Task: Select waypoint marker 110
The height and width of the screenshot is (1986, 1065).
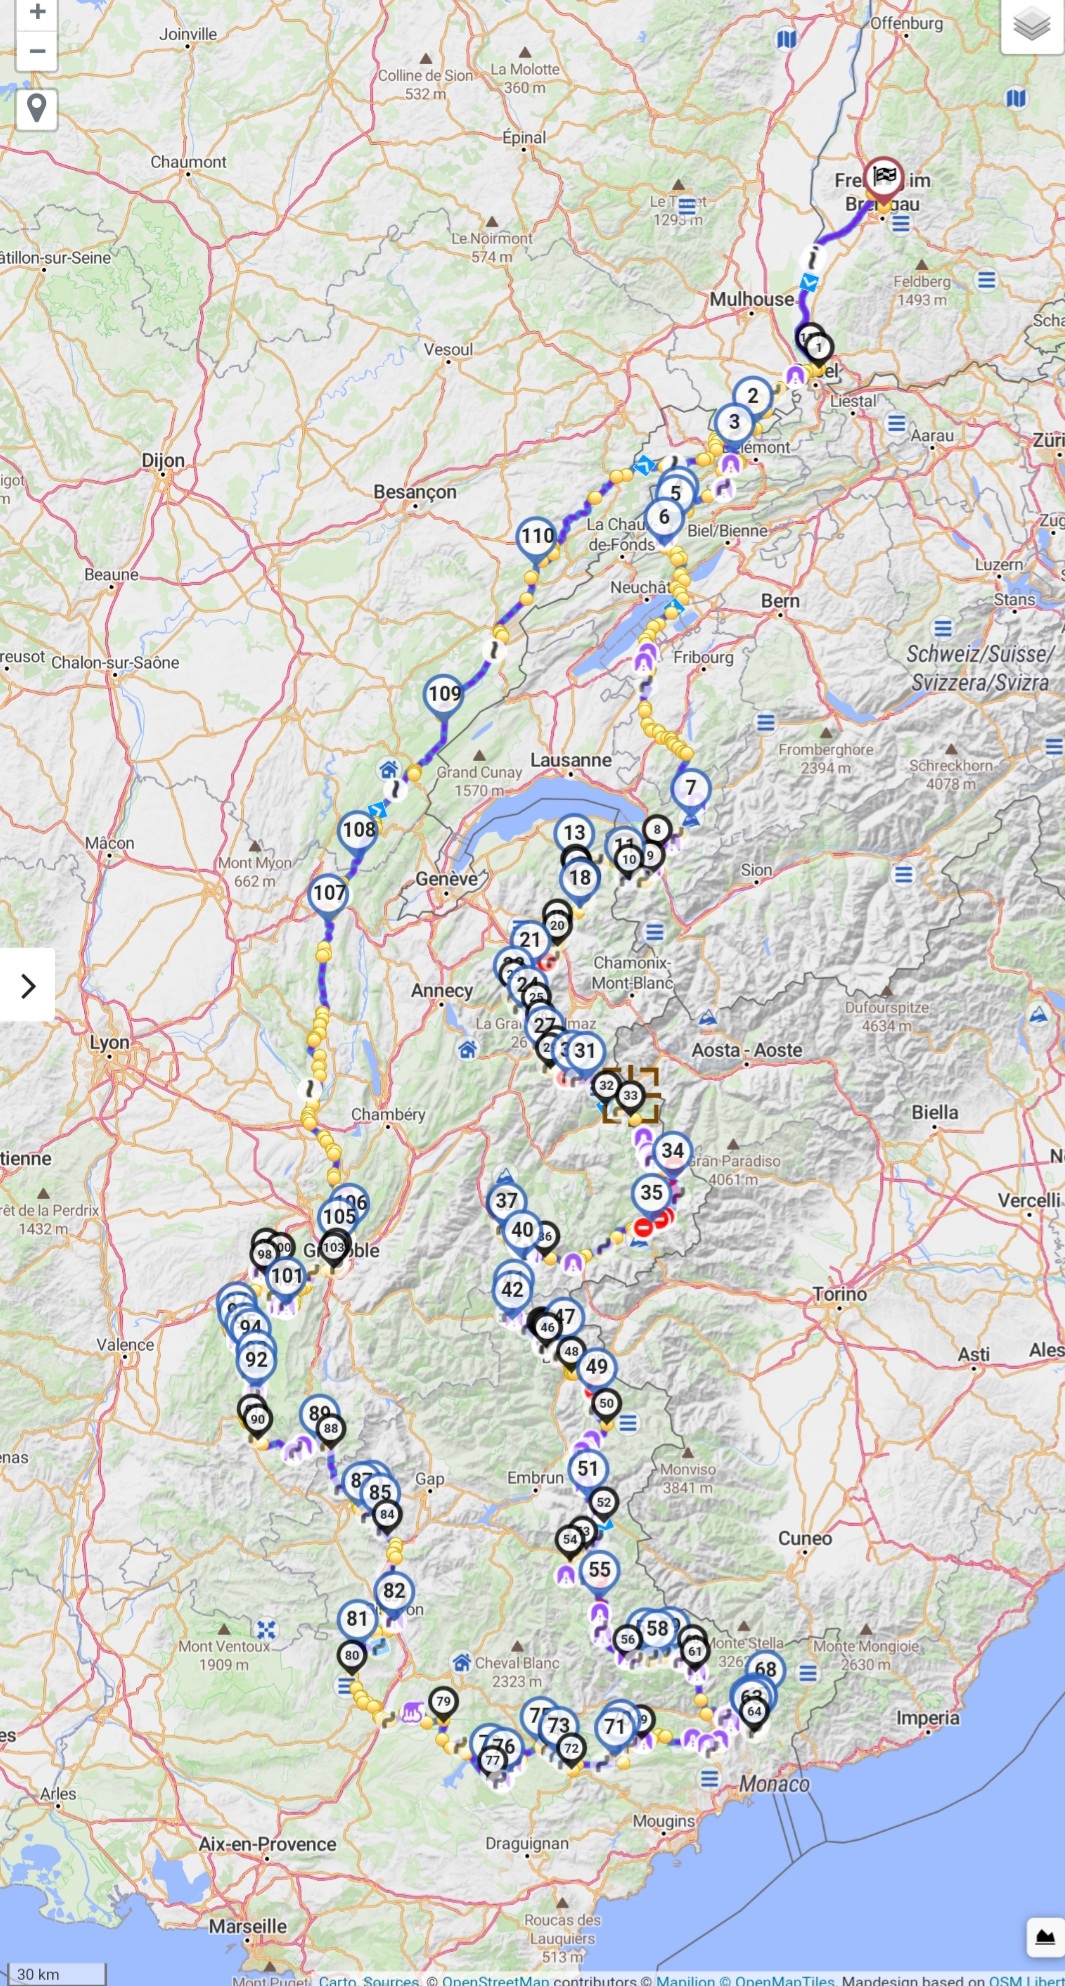Action: coord(537,537)
